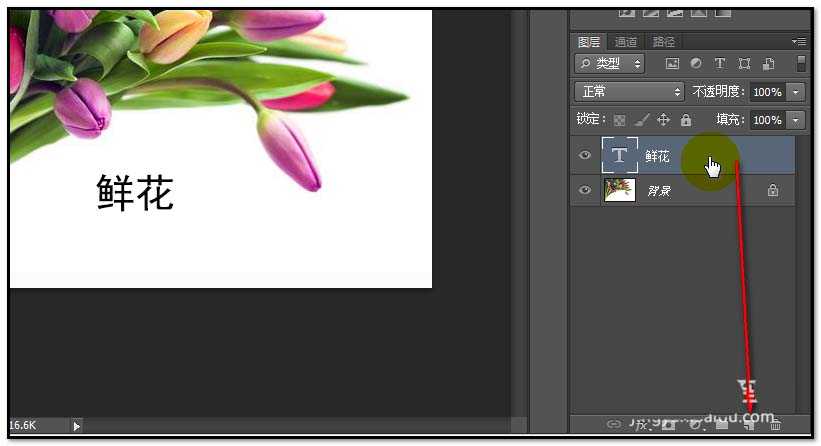Expand the 不透明度 opacity slider arrow

pyautogui.click(x=796, y=91)
